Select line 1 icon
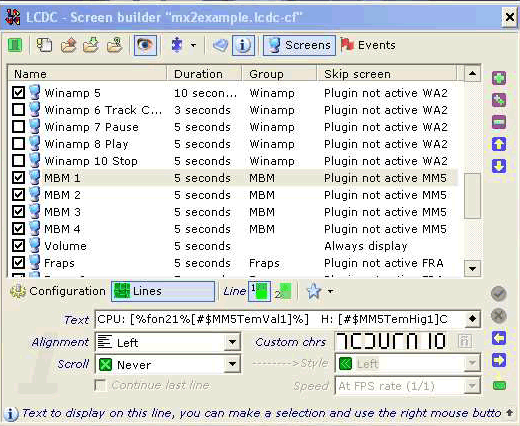Viewport: 520px width, 426px height. (259, 291)
